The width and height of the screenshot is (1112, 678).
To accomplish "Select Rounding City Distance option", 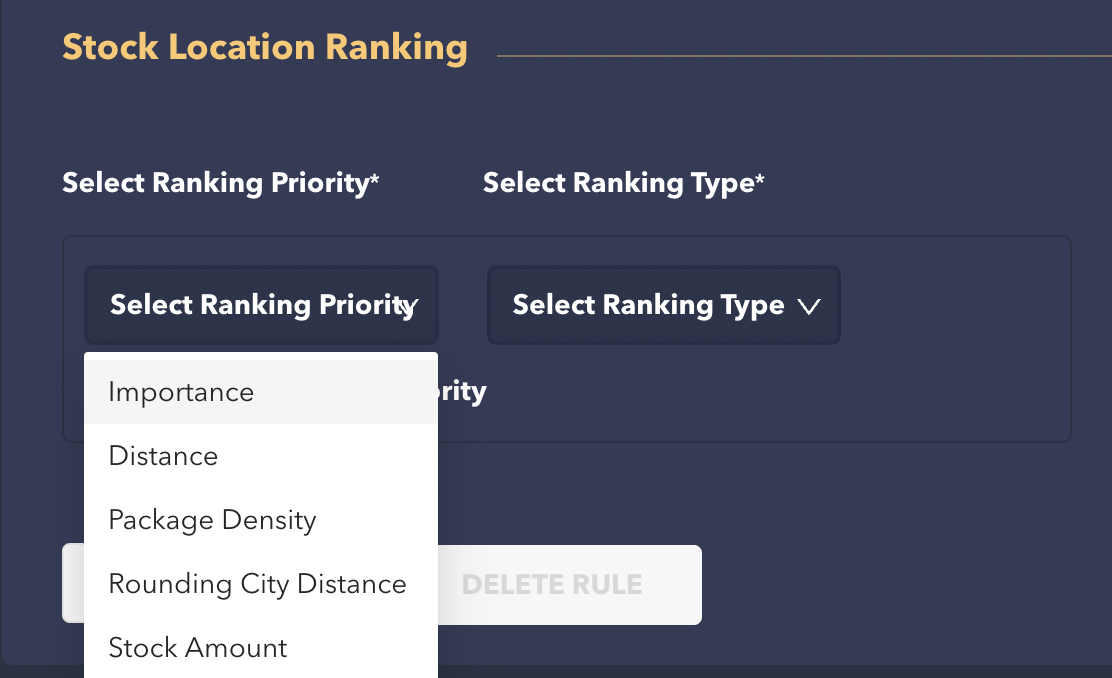I will click(257, 584).
